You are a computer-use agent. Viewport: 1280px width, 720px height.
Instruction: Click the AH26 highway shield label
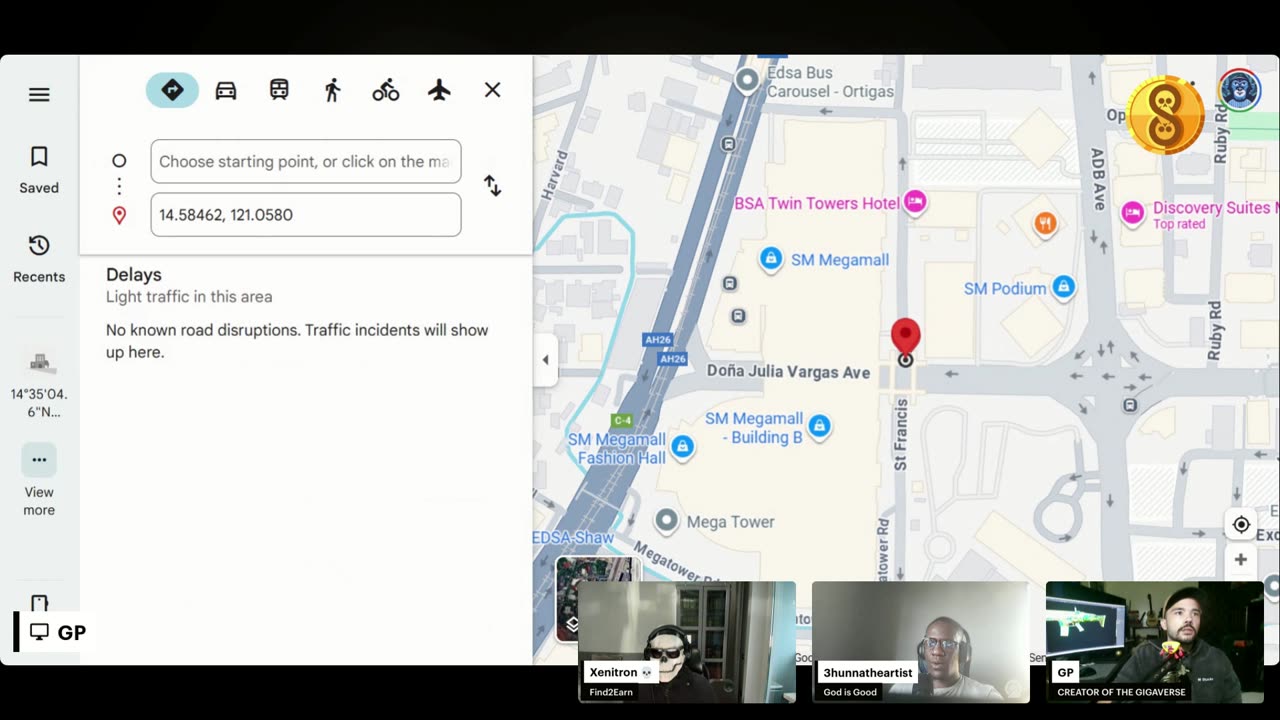[x=658, y=340]
